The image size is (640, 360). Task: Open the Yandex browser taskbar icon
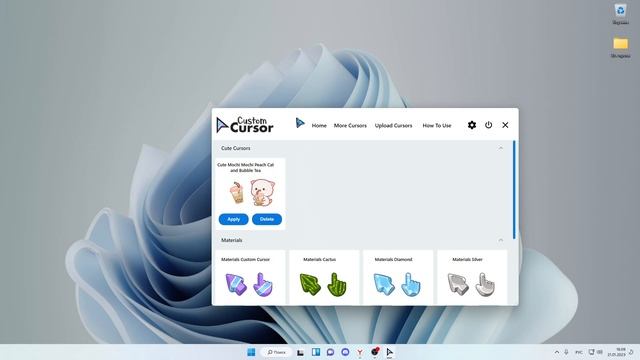(x=360, y=352)
